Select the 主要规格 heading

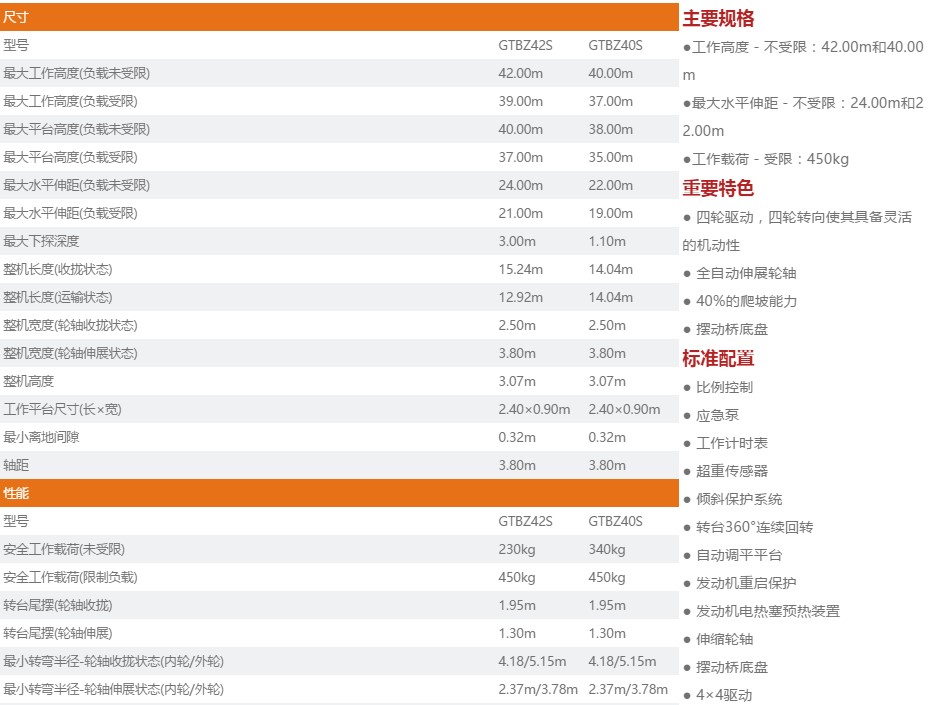point(718,18)
